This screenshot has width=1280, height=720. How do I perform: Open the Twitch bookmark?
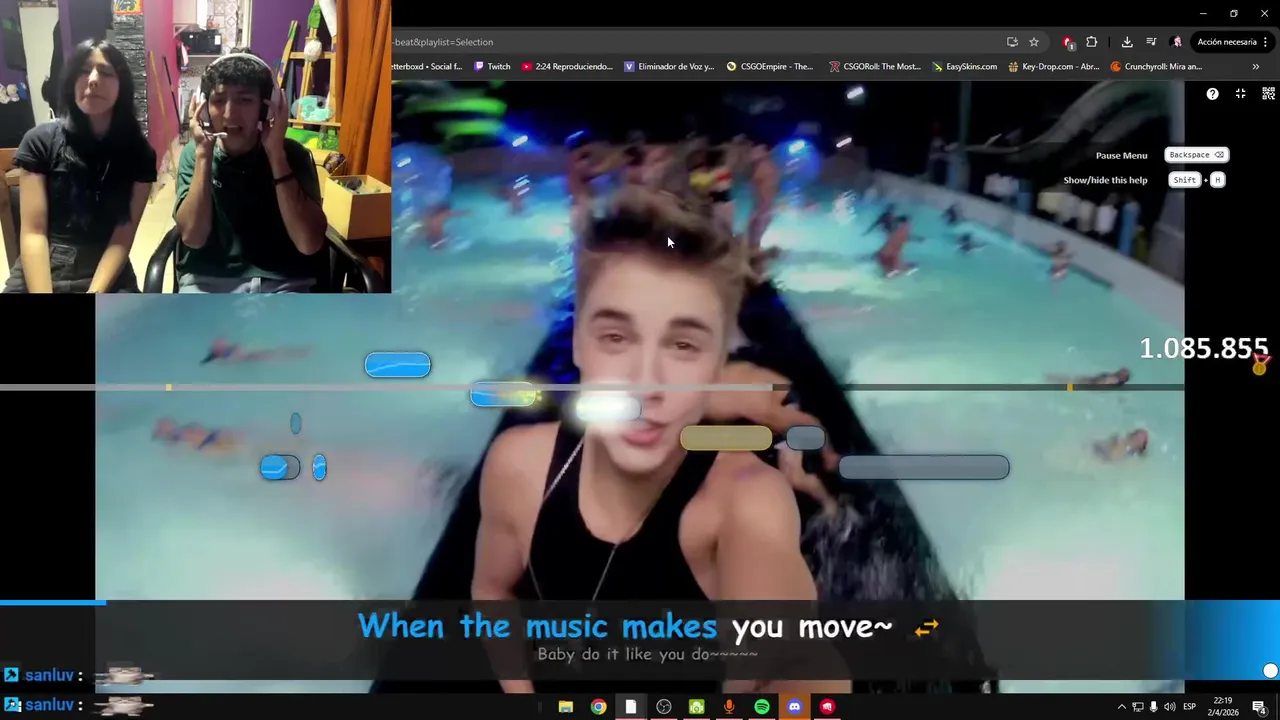tap(492, 67)
